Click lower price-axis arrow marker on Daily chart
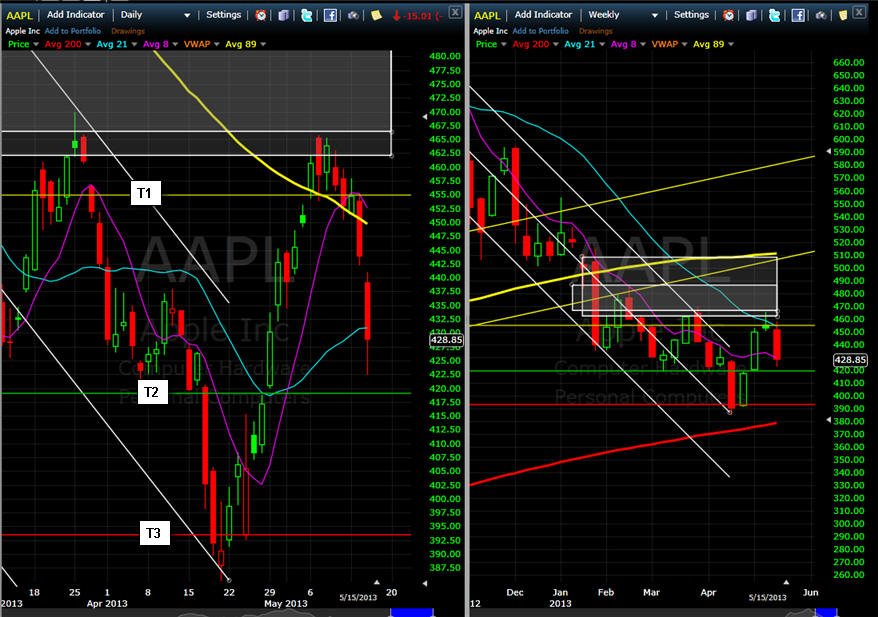This screenshot has height=617, width=878. (424, 583)
